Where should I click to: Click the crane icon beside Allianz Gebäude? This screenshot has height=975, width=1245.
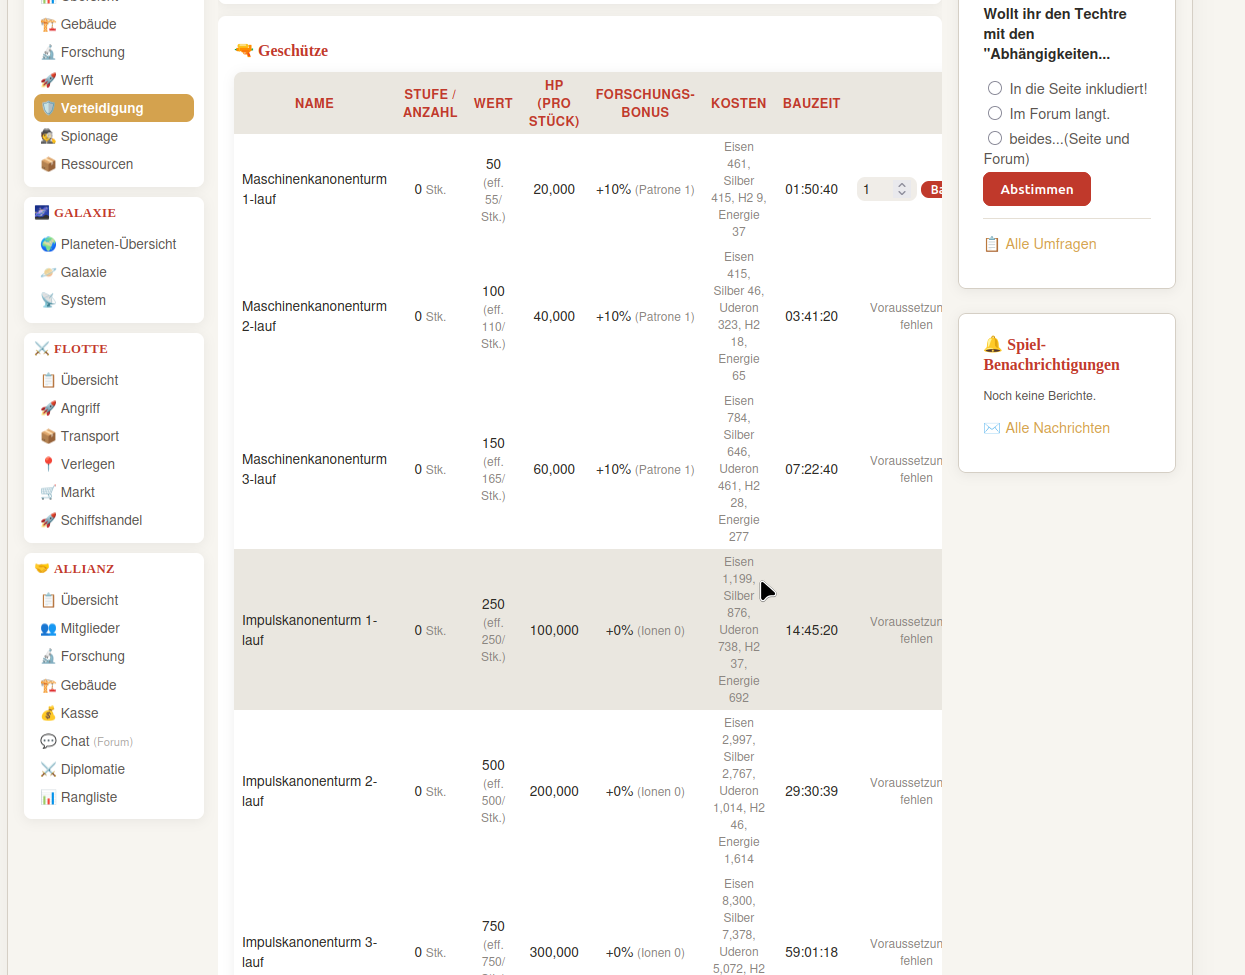tap(48, 685)
